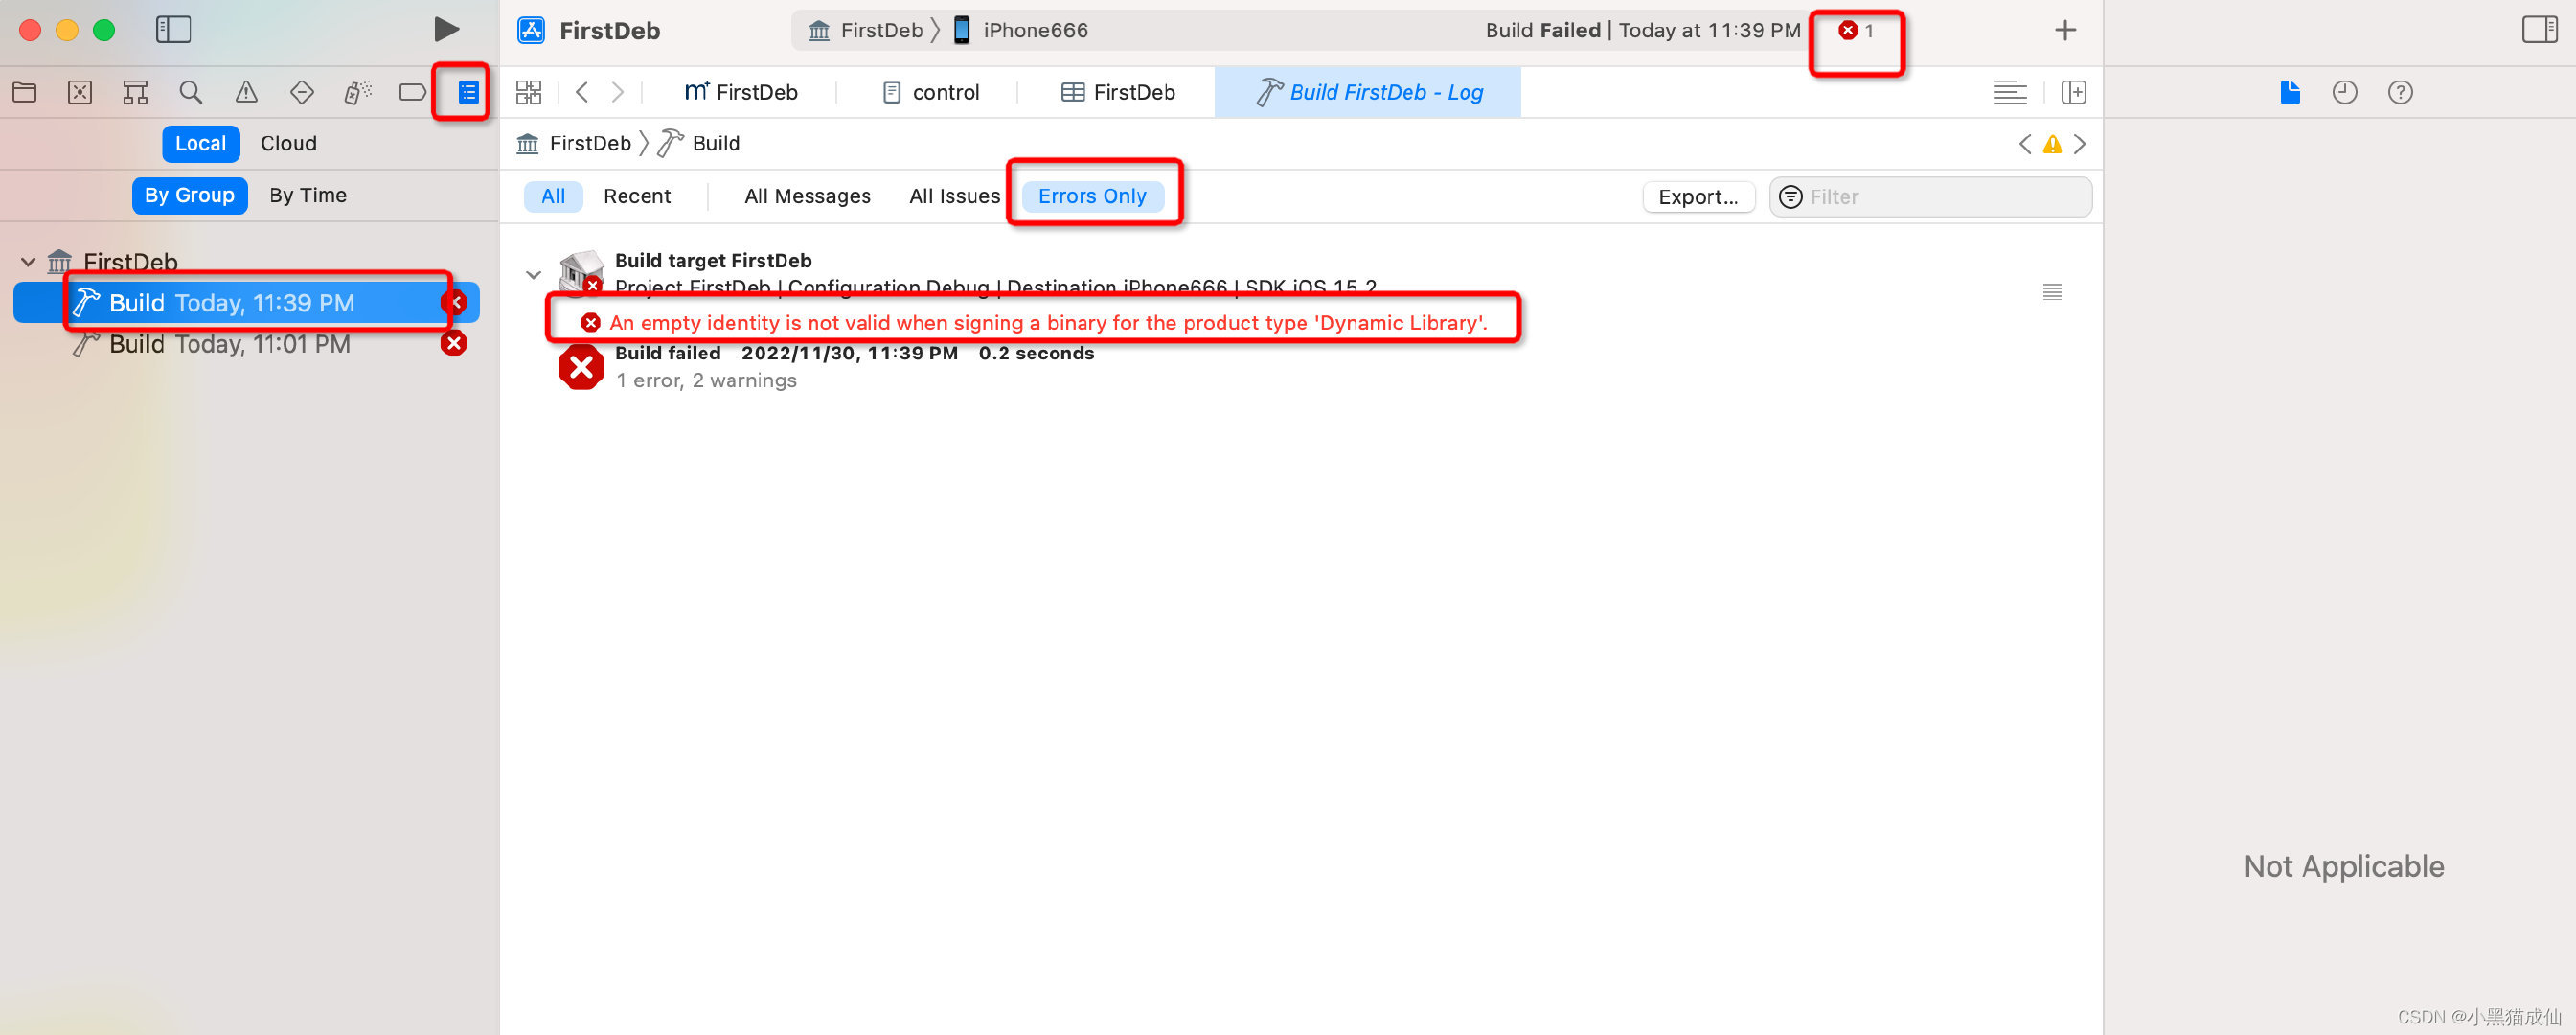Viewport: 2576px width, 1035px height.
Task: Click the Run button in toolbar
Action: point(442,30)
